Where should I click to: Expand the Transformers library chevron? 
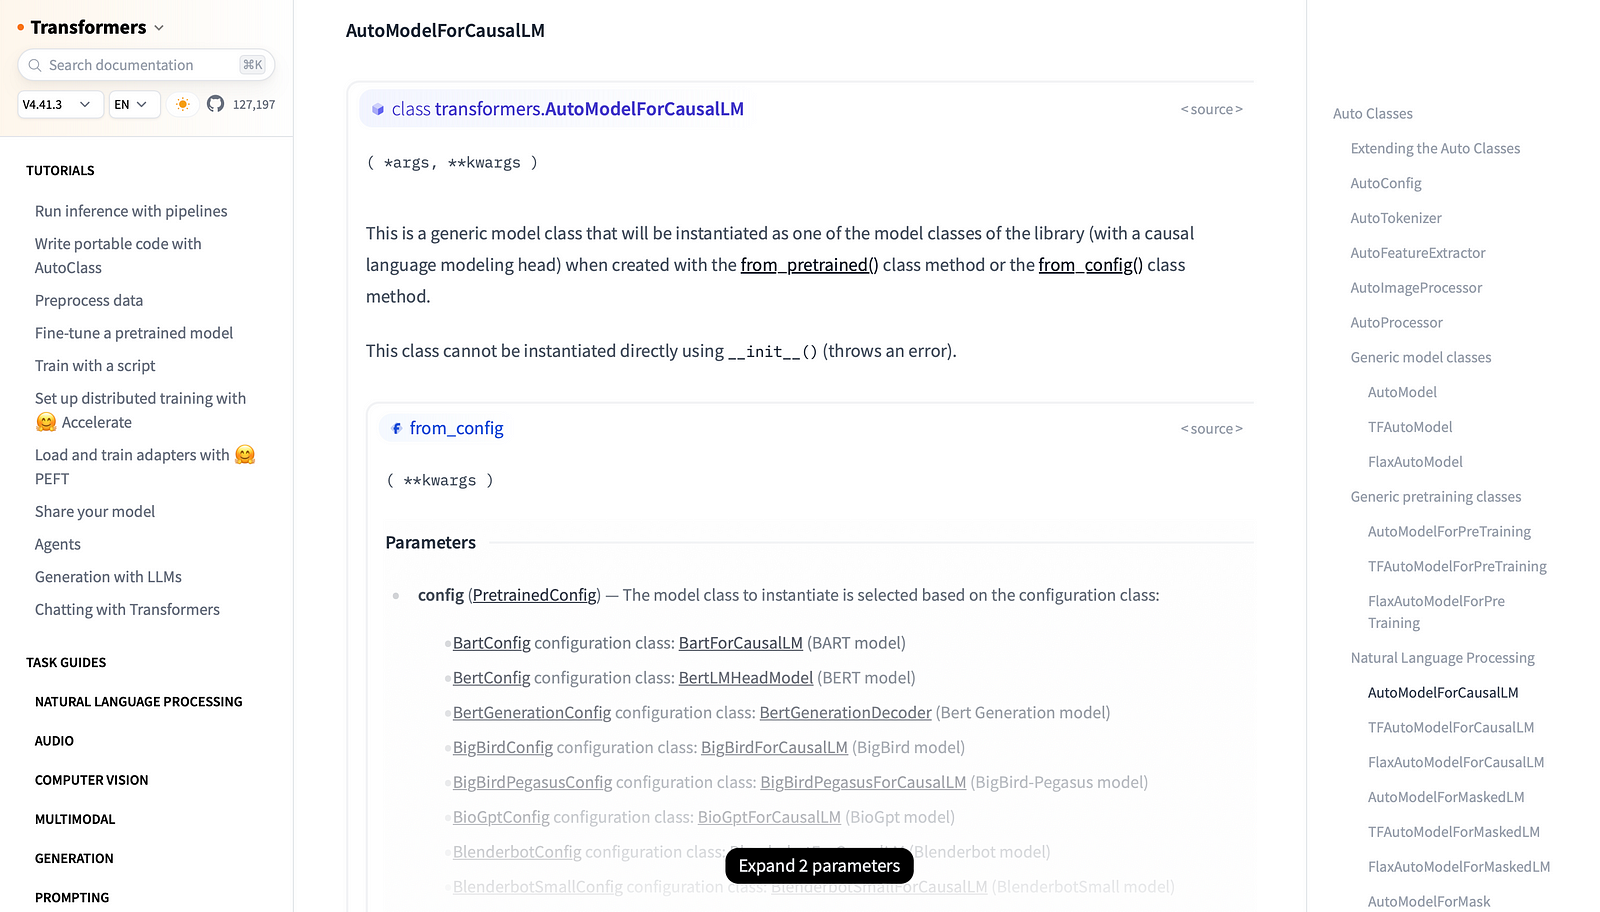(x=159, y=28)
